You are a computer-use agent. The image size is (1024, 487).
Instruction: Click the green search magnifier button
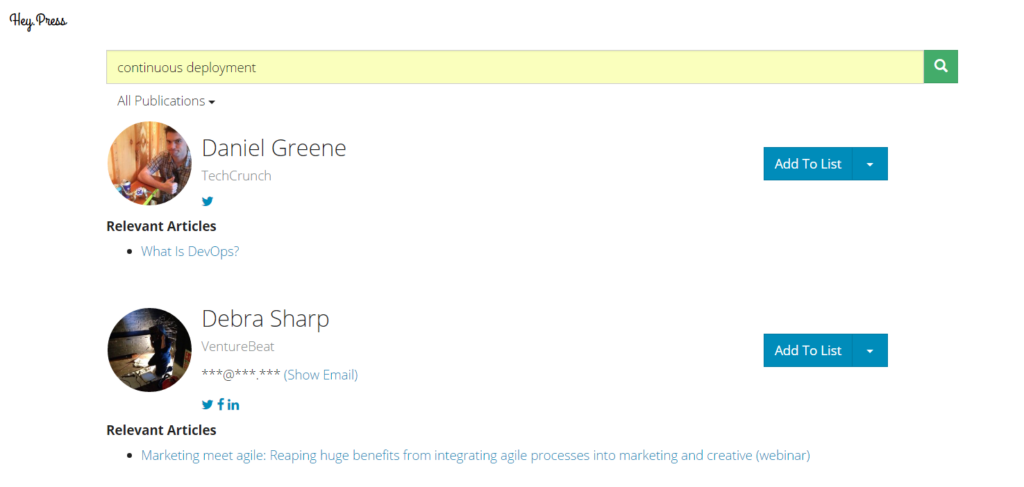[x=940, y=67]
